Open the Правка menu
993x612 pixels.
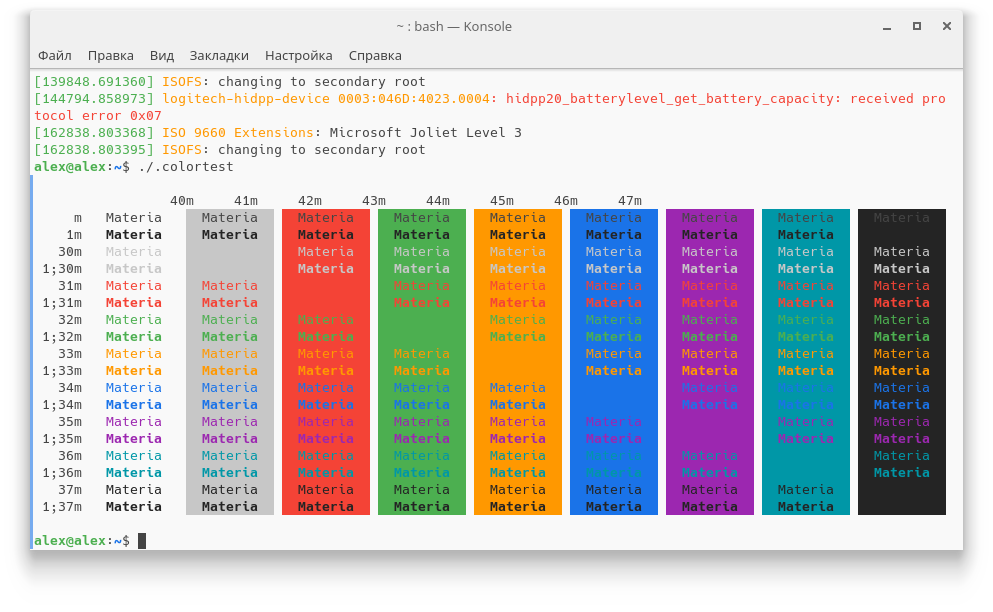(111, 56)
